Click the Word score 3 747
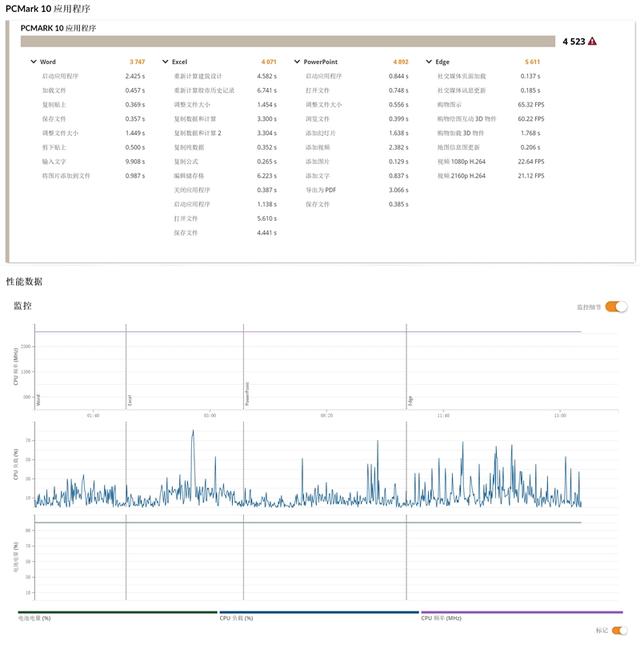 137,62
